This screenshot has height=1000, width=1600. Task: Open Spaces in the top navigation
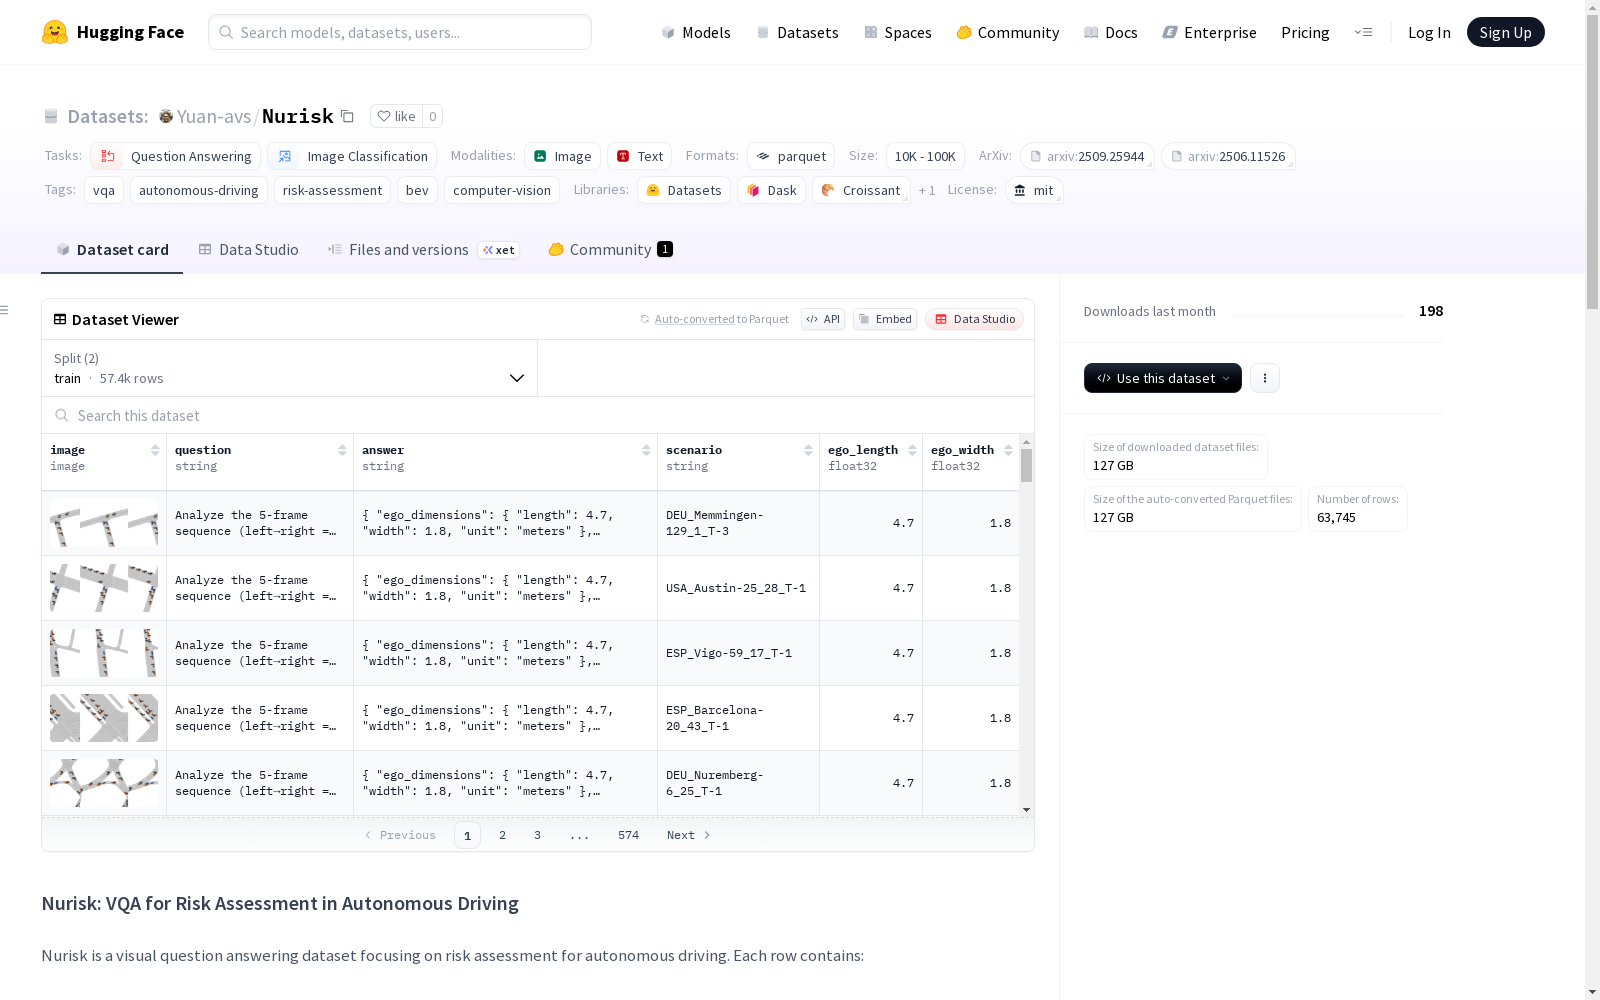click(897, 32)
